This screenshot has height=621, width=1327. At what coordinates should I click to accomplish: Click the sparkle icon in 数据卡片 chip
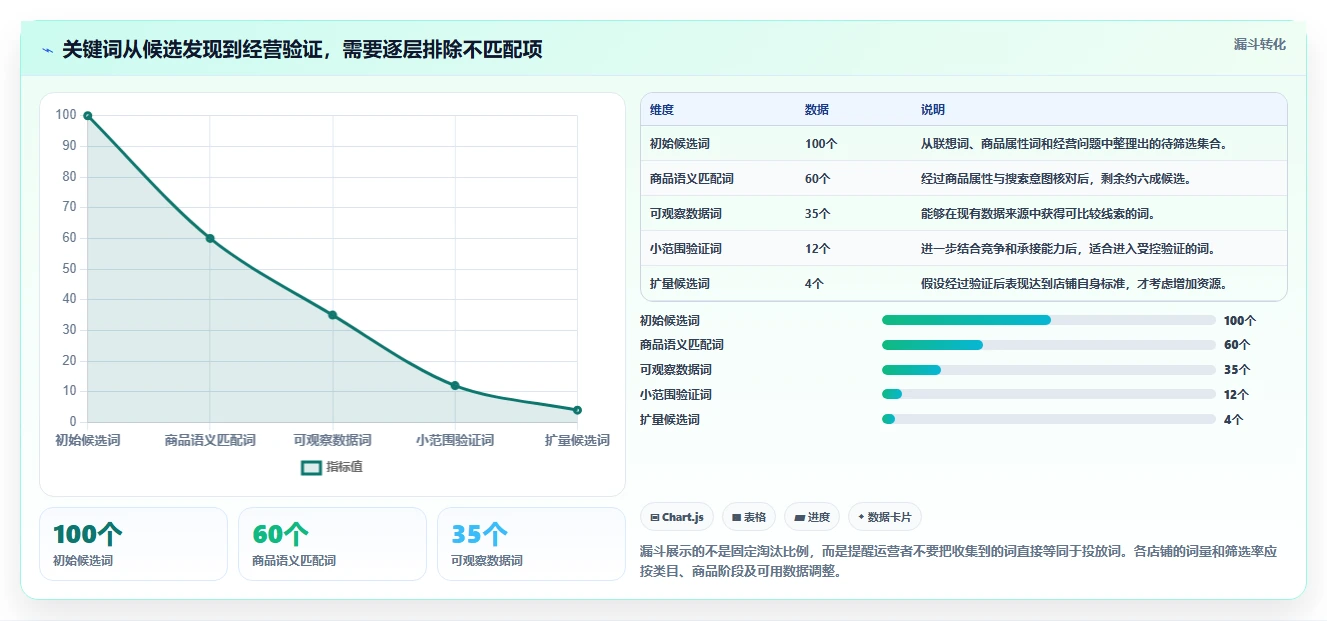[861, 517]
